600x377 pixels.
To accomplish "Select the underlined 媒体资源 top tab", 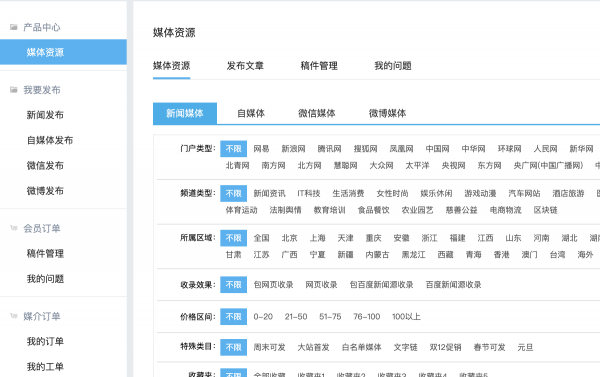I will pyautogui.click(x=171, y=66).
